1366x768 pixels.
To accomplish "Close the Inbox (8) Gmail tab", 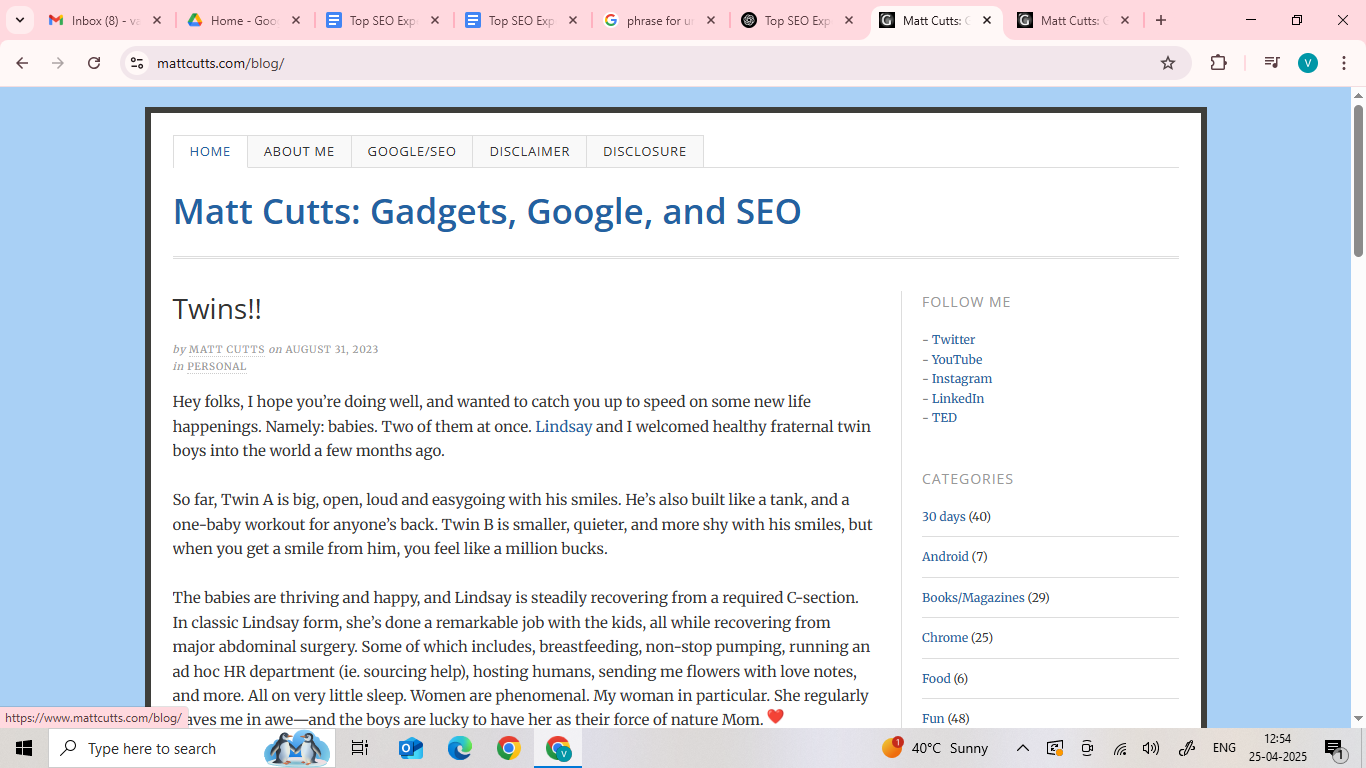I will coord(157,20).
